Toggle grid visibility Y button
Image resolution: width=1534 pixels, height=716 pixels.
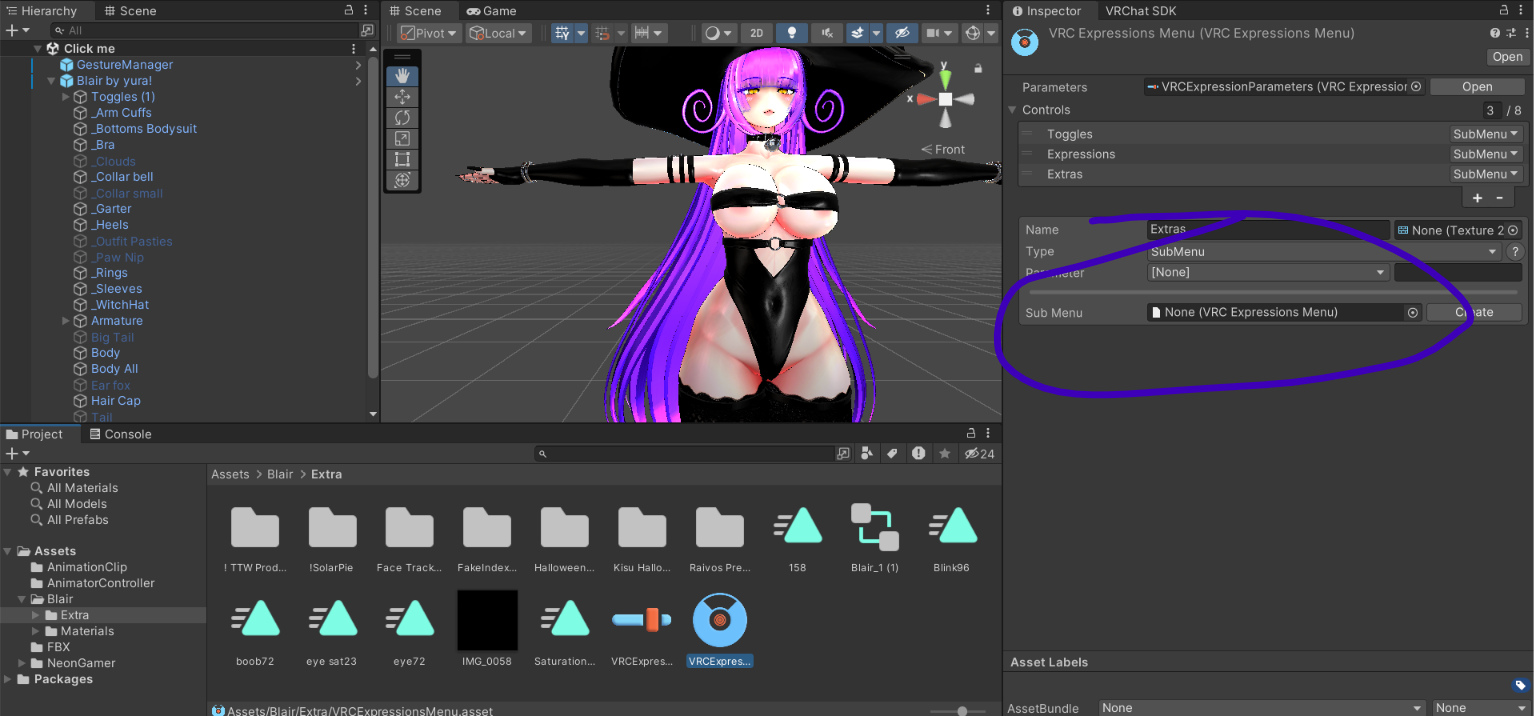coord(563,33)
